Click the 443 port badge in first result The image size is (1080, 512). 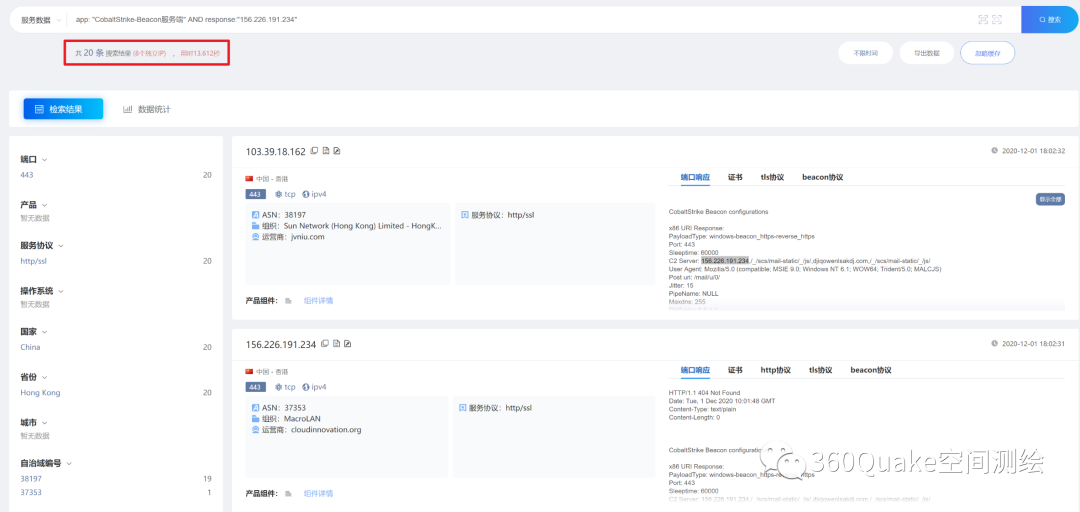tap(256, 194)
